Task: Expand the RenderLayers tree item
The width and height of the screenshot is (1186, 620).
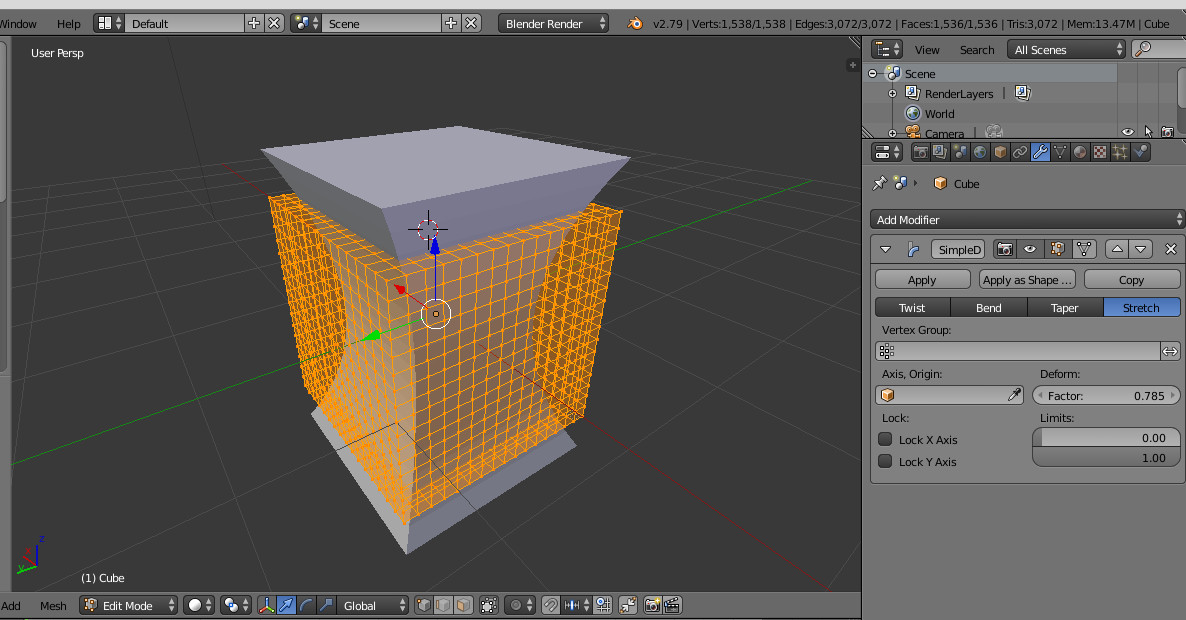Action: click(x=893, y=94)
